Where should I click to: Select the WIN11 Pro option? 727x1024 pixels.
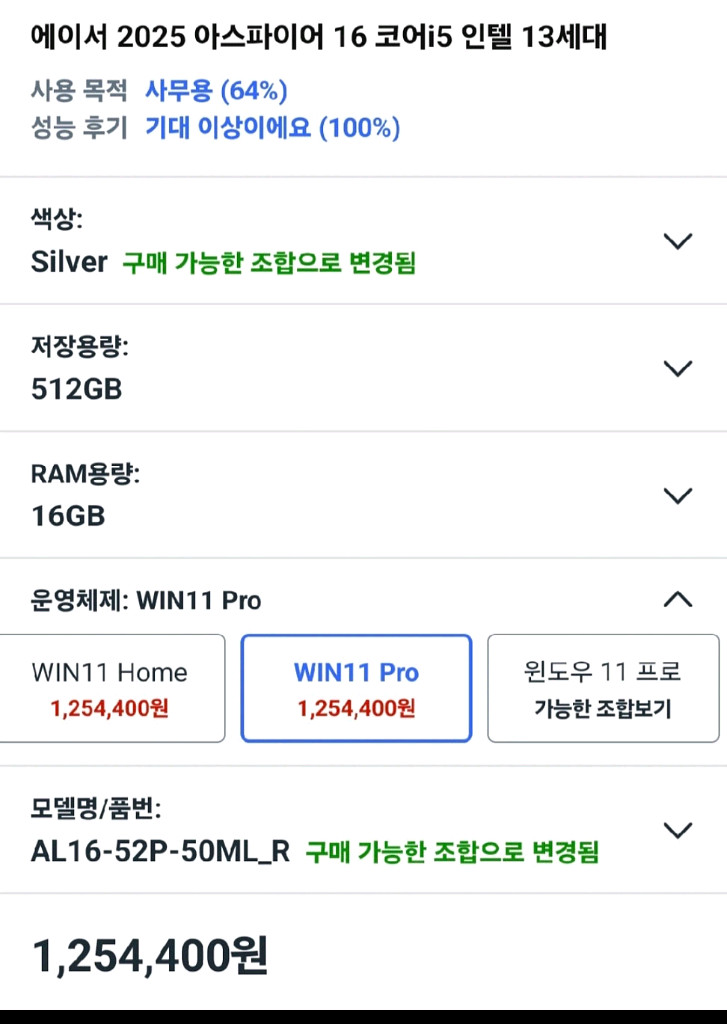coord(356,687)
